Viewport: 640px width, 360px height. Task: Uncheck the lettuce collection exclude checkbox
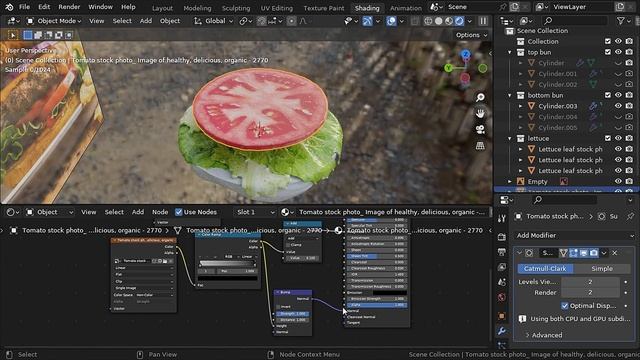[x=608, y=139]
